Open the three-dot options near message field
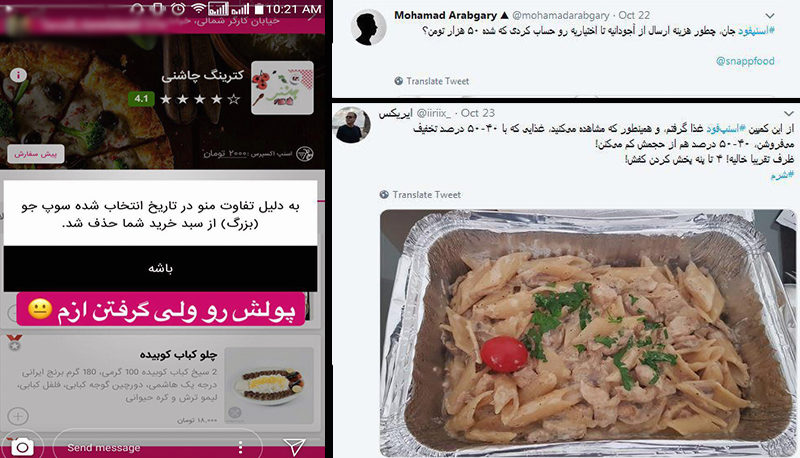 (240, 447)
